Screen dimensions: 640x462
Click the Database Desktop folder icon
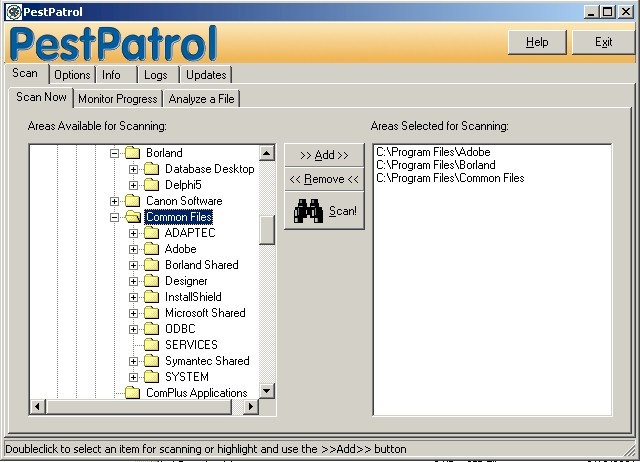point(151,169)
